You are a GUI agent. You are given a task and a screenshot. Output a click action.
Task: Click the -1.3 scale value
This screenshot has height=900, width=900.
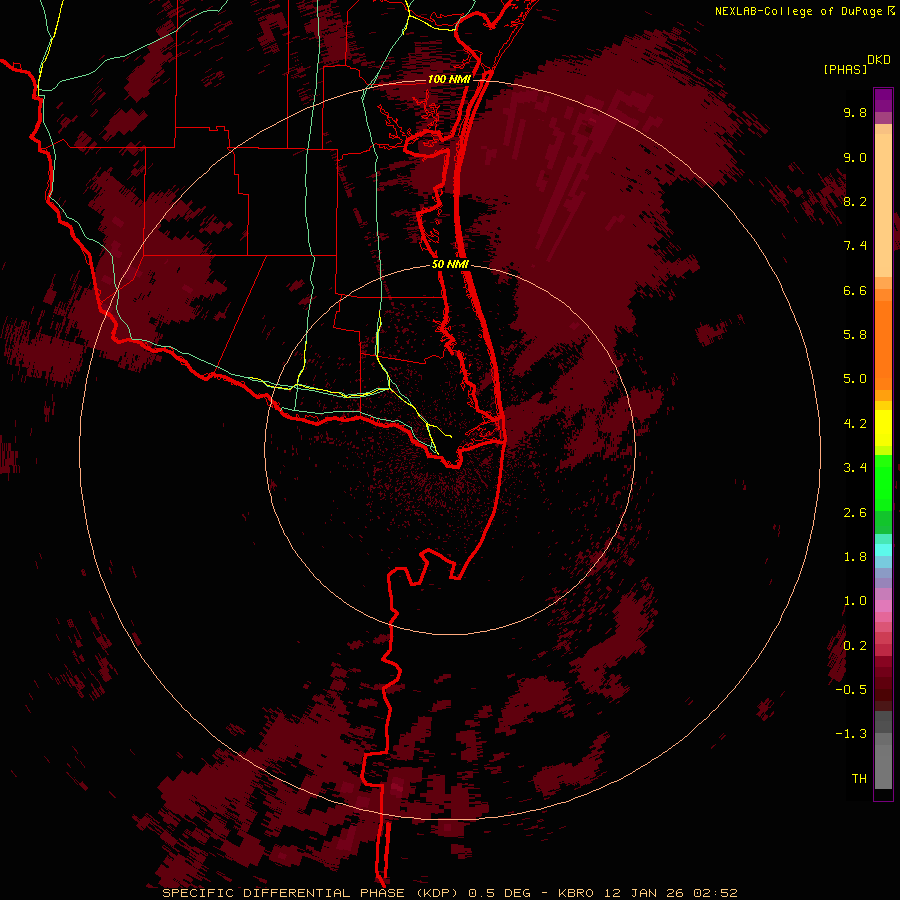point(851,734)
